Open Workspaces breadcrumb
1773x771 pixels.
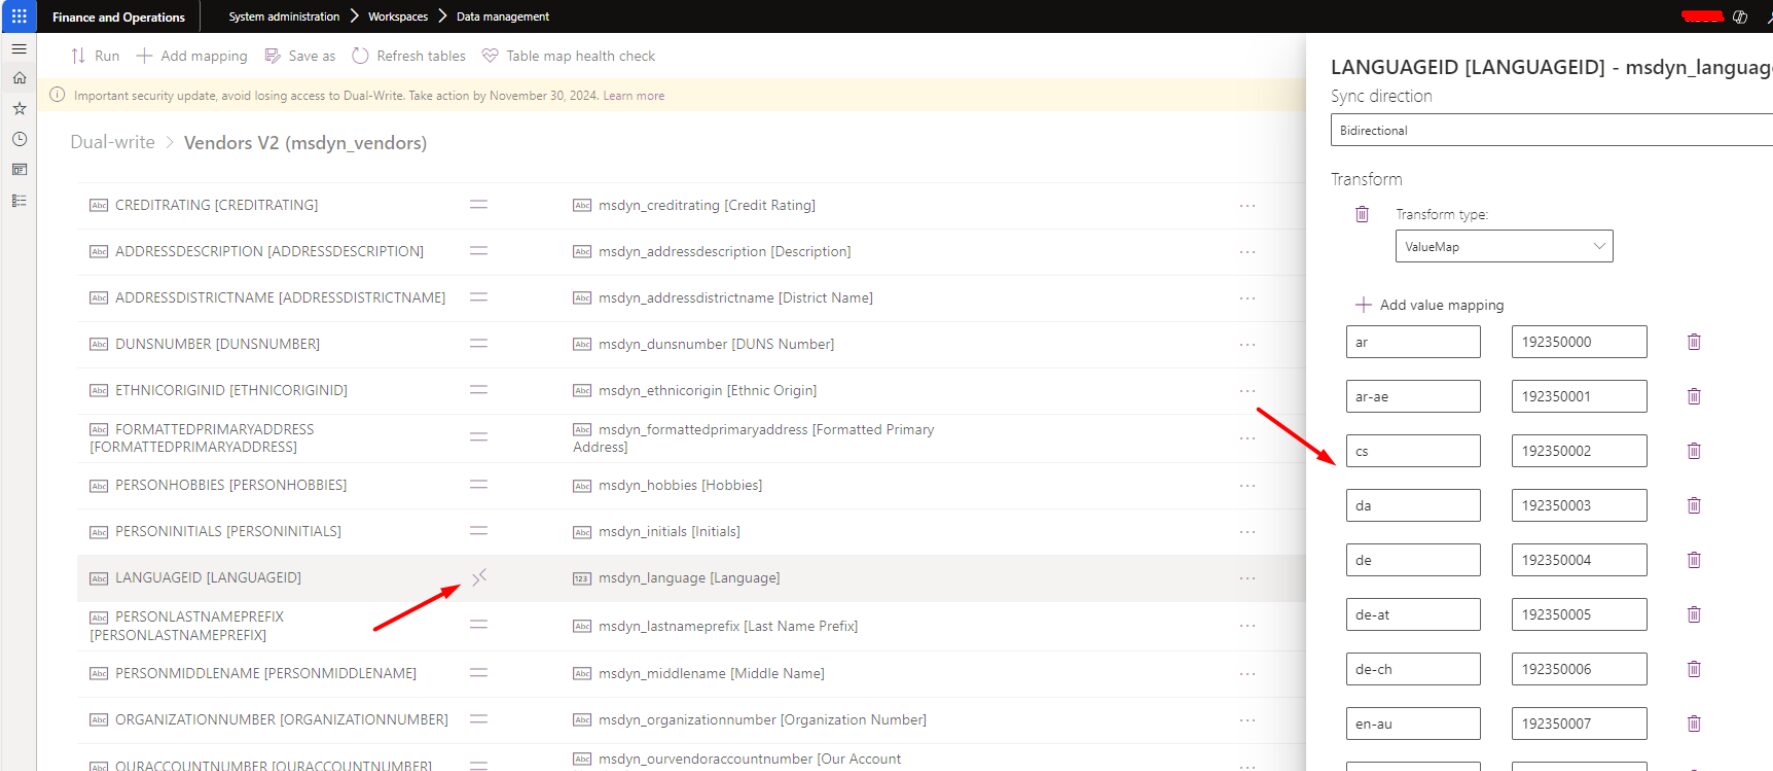coord(398,16)
